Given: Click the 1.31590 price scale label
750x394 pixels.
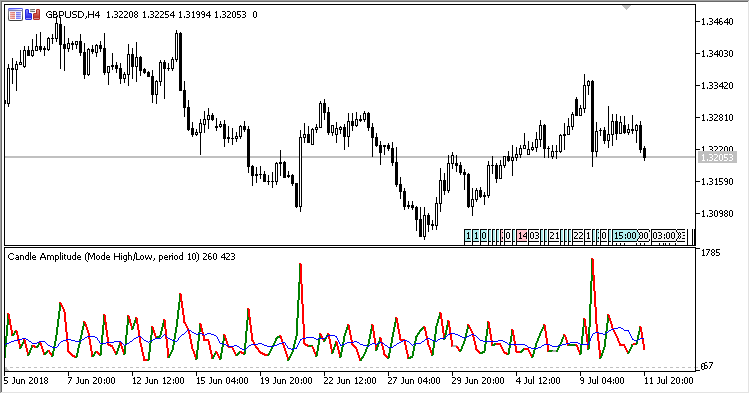Looking at the screenshot, I should pos(717,182).
